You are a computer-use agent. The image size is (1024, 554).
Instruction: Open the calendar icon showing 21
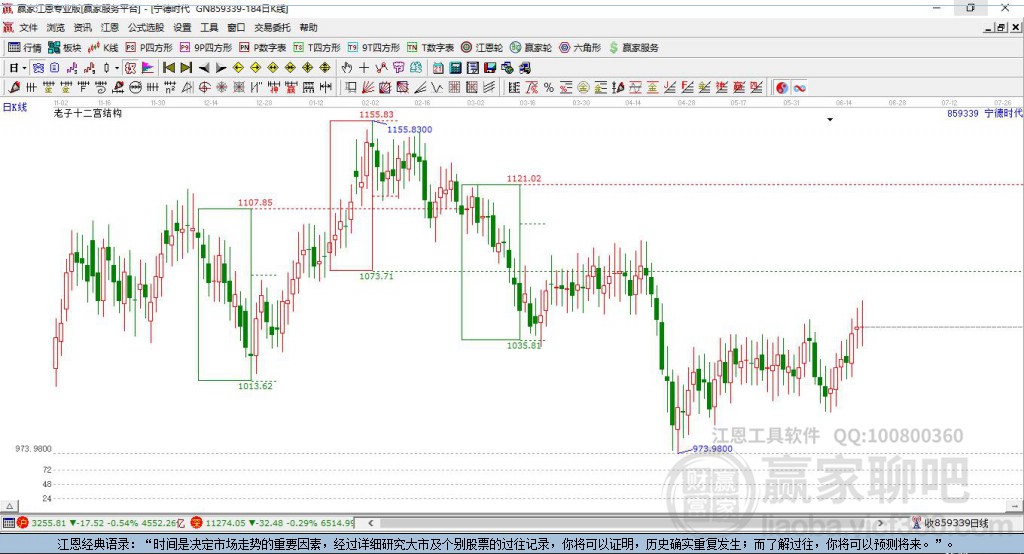pos(438,68)
